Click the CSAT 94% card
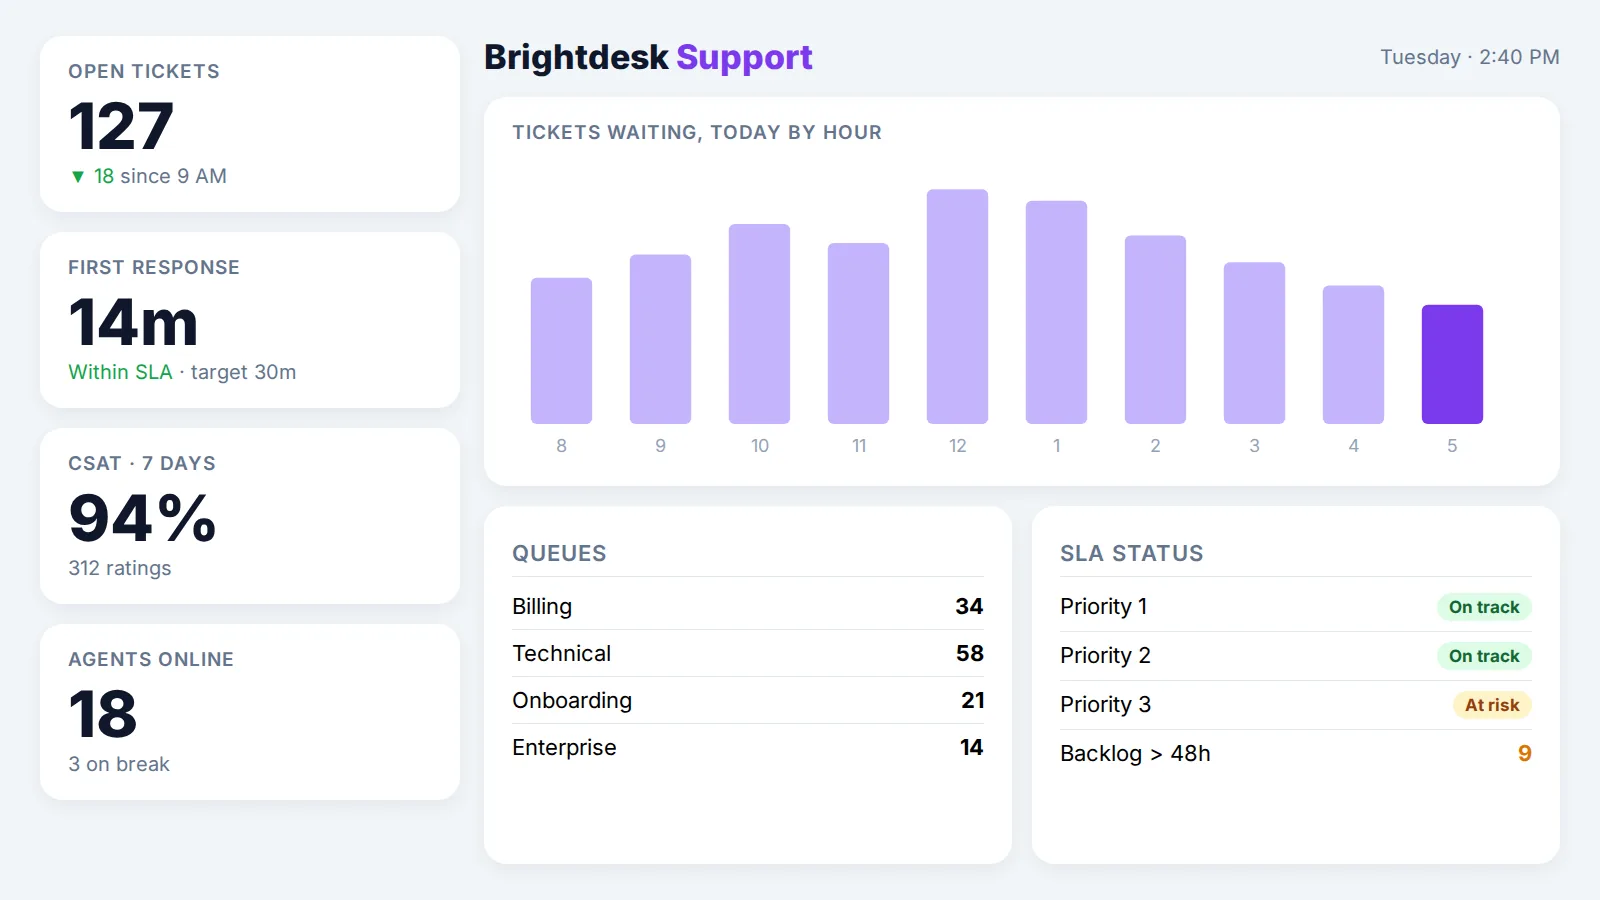The height and width of the screenshot is (900, 1600). (250, 516)
